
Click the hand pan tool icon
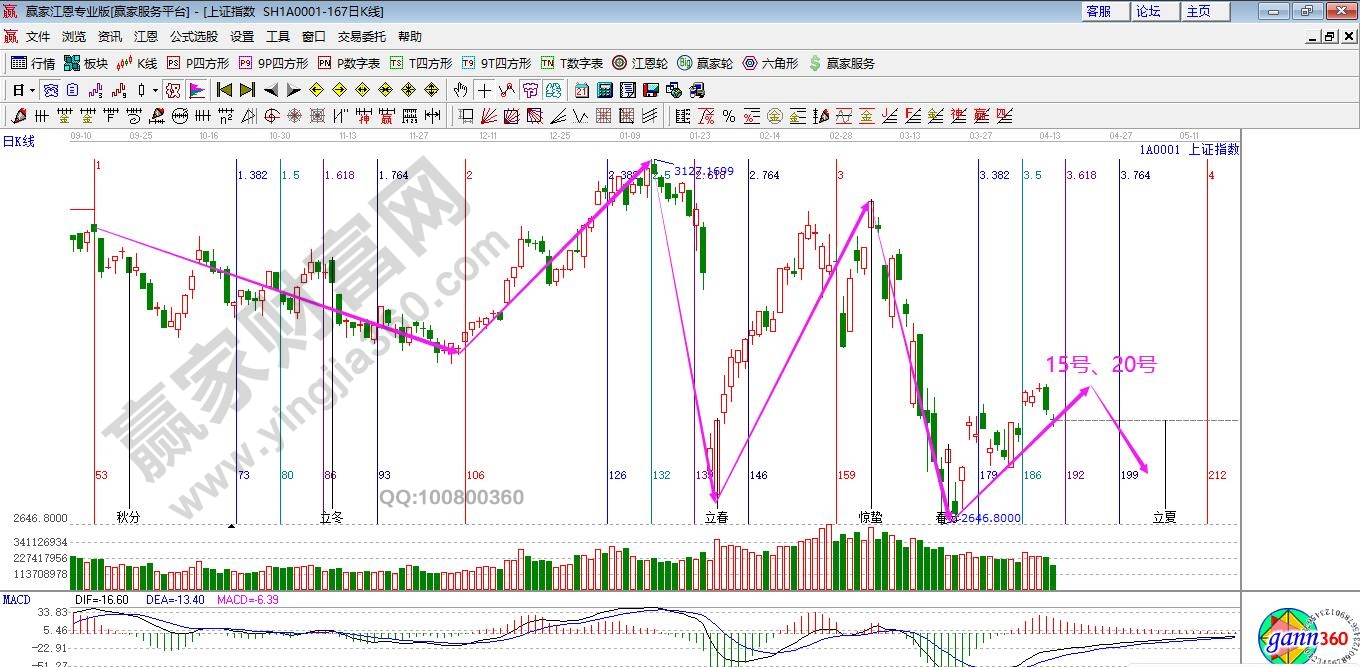pyautogui.click(x=460, y=90)
